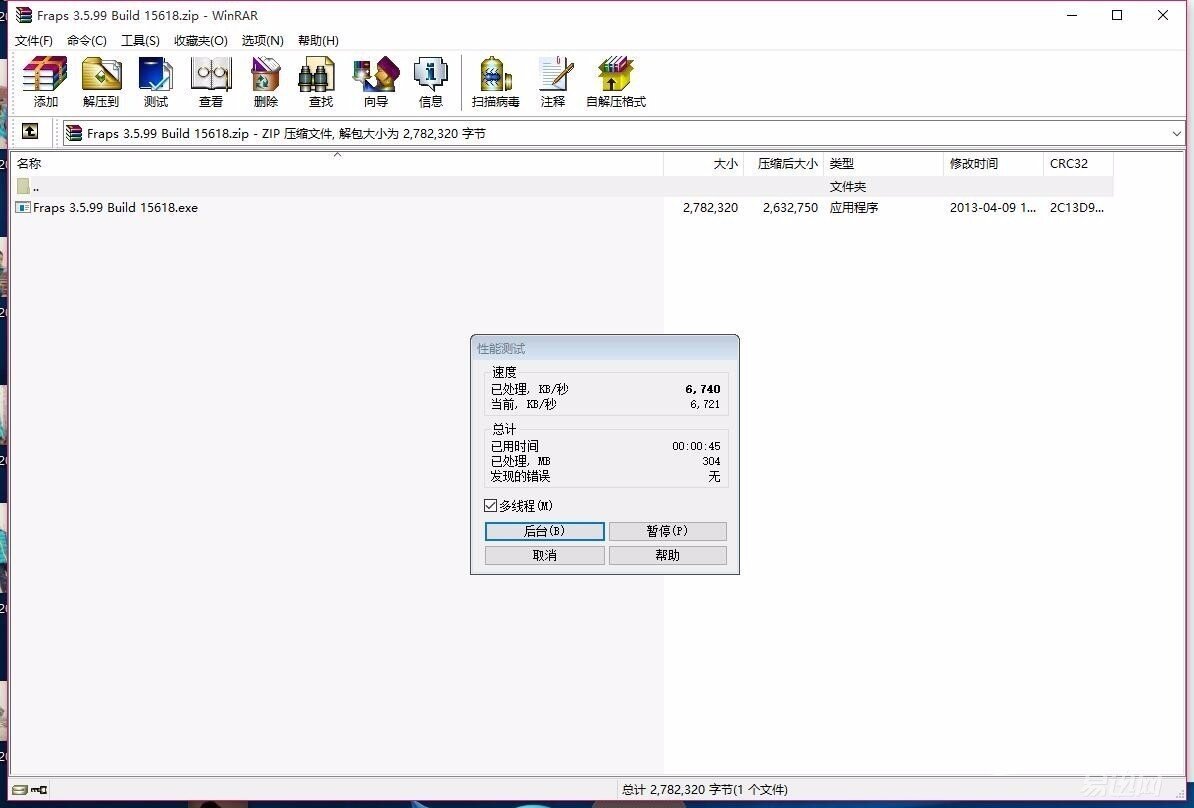
Task: Click the 2013-04-09 modified date cell
Action: click(x=992, y=208)
